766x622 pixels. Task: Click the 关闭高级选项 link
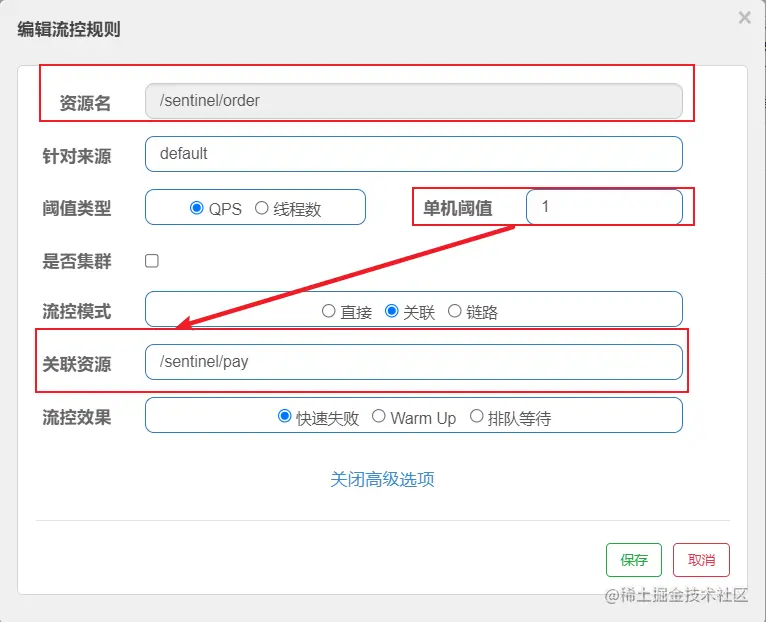[x=382, y=479]
